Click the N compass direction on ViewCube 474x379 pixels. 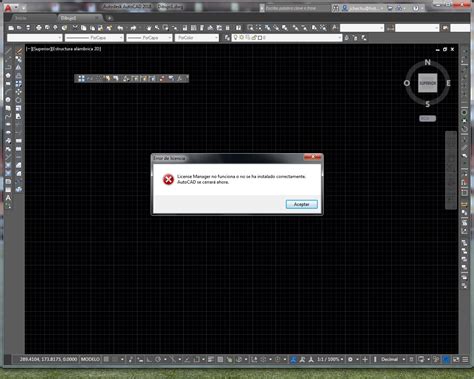[427, 62]
